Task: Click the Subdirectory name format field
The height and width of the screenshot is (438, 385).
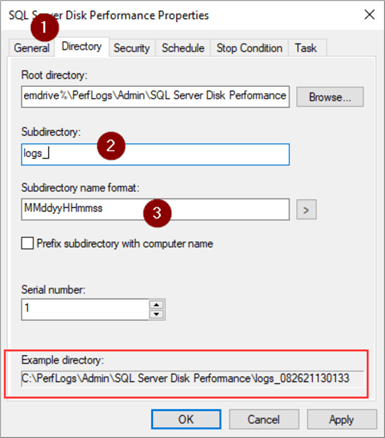Action: click(155, 209)
